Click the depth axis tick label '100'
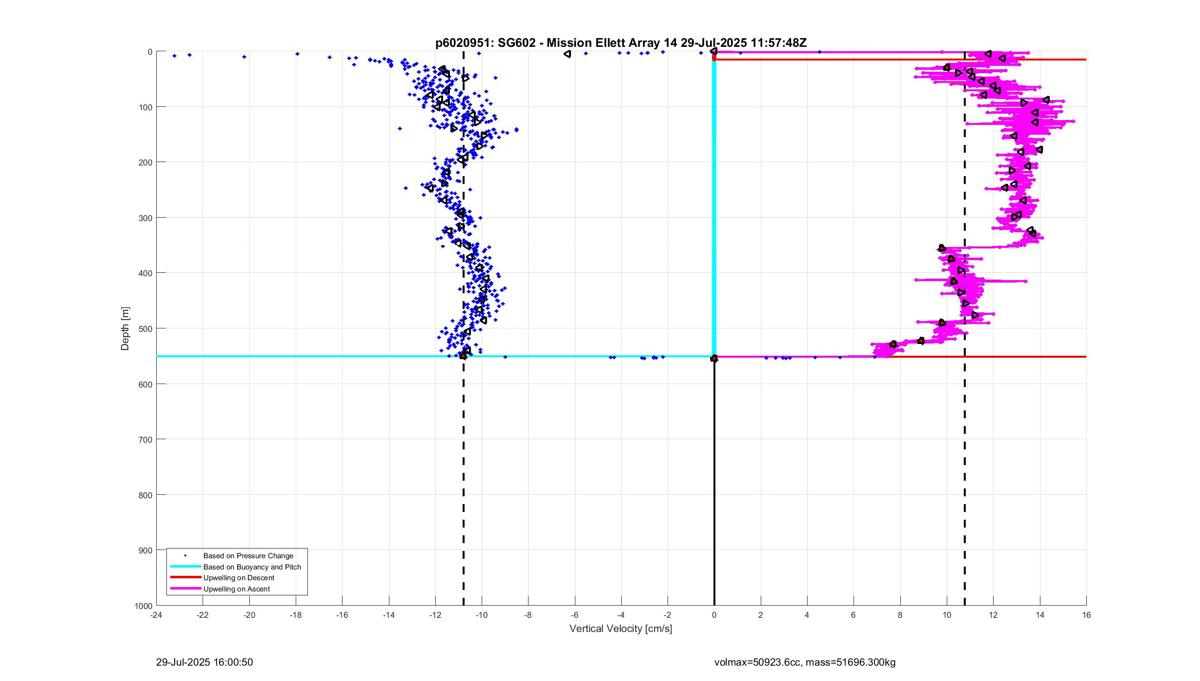The width and height of the screenshot is (1200, 681). [x=144, y=107]
